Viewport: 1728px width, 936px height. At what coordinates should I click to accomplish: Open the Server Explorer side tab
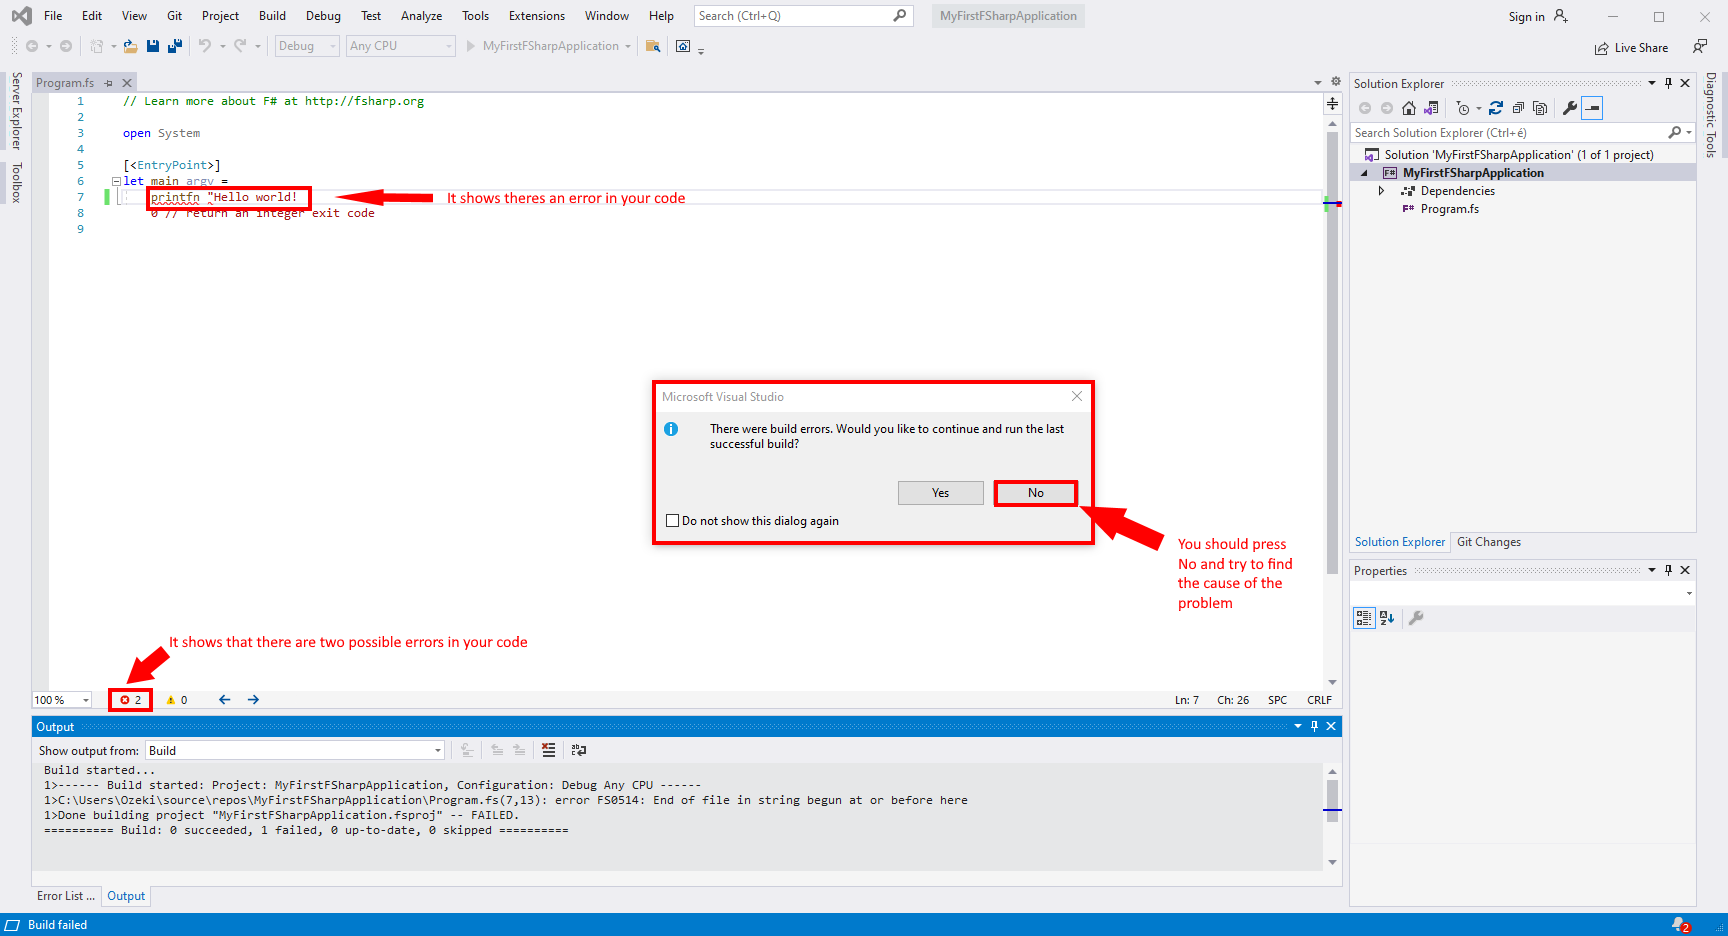point(16,111)
